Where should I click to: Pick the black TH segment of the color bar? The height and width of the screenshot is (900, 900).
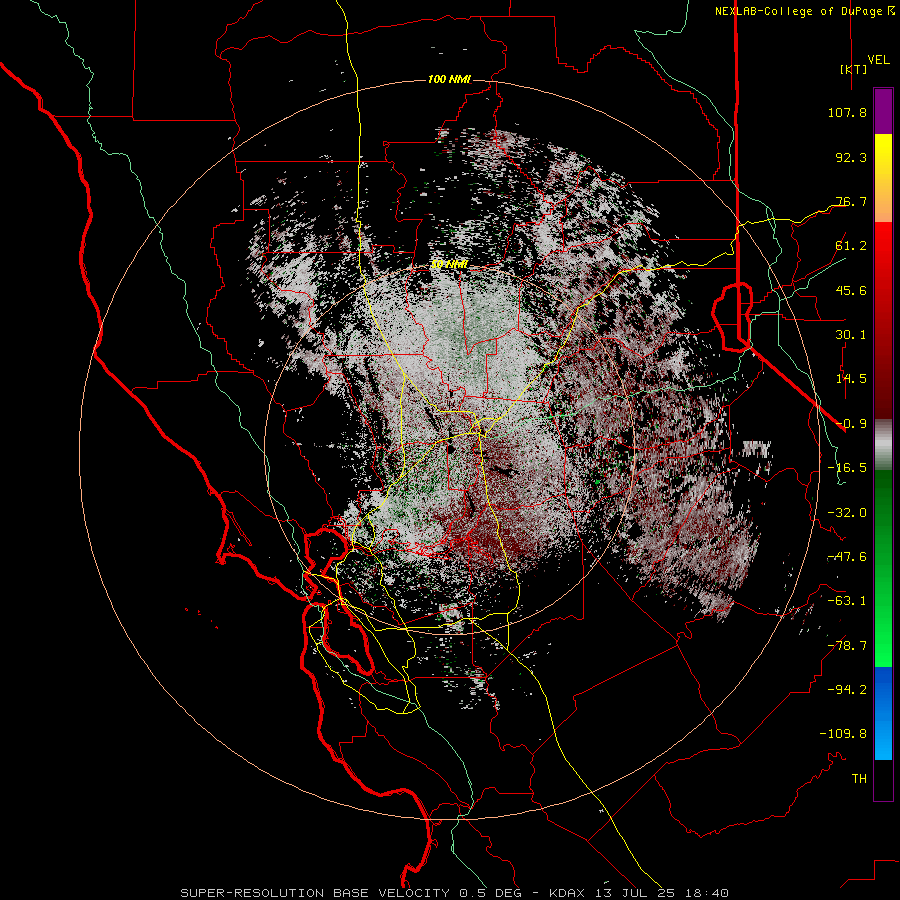pos(883,779)
